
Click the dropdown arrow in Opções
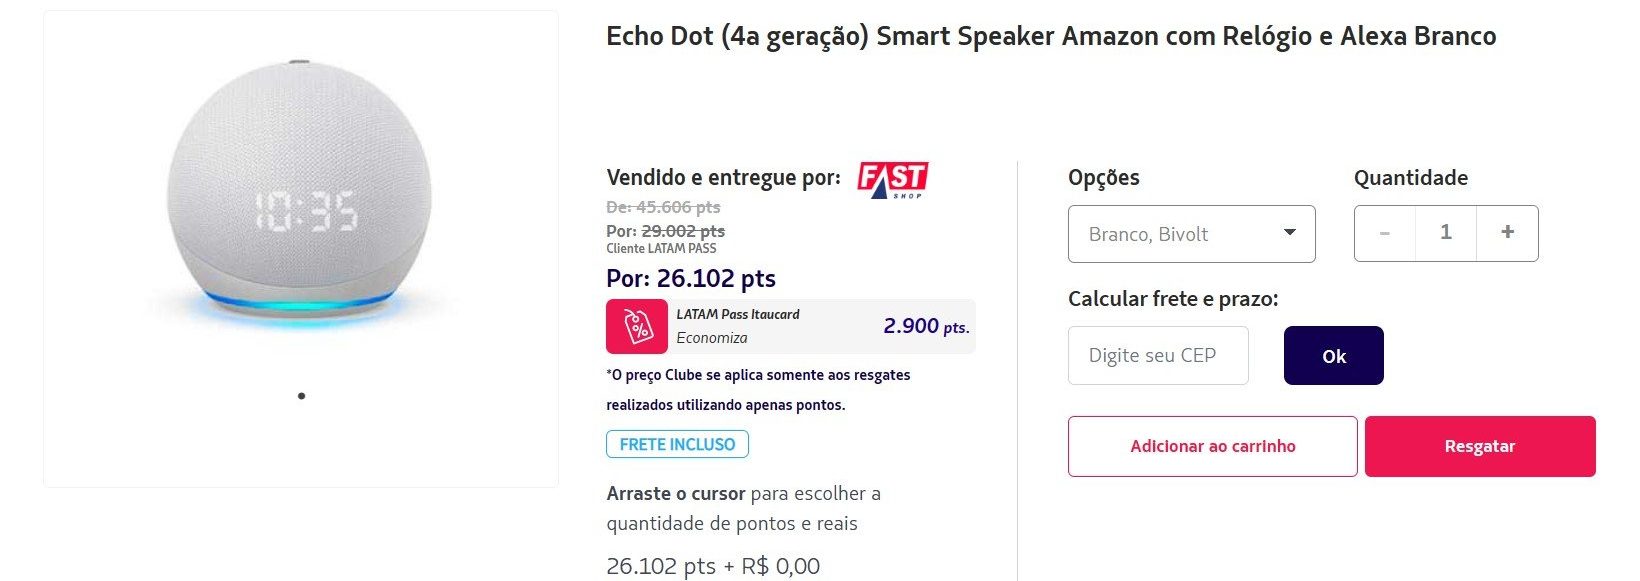tap(1290, 232)
